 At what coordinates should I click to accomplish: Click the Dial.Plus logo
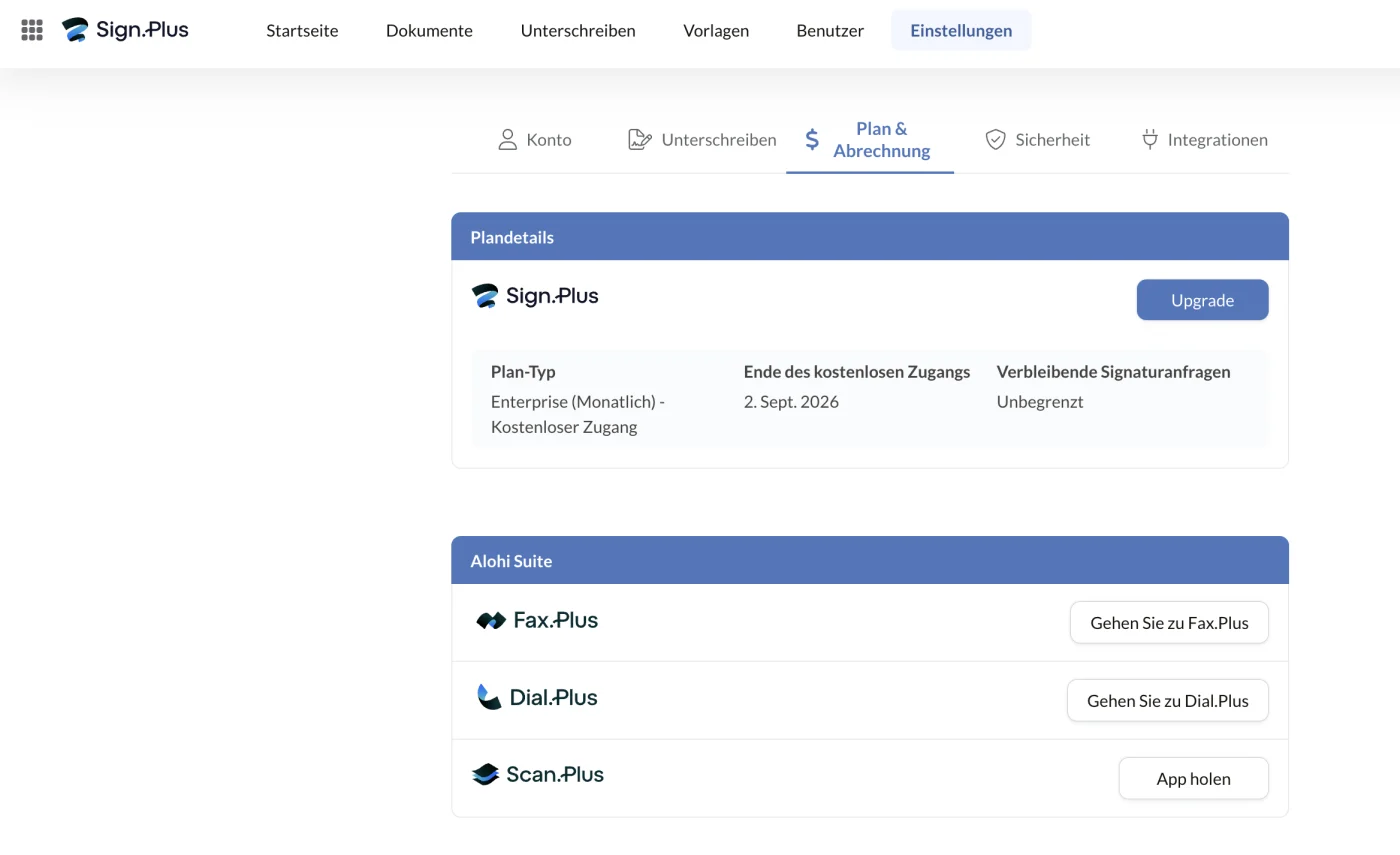[537, 697]
